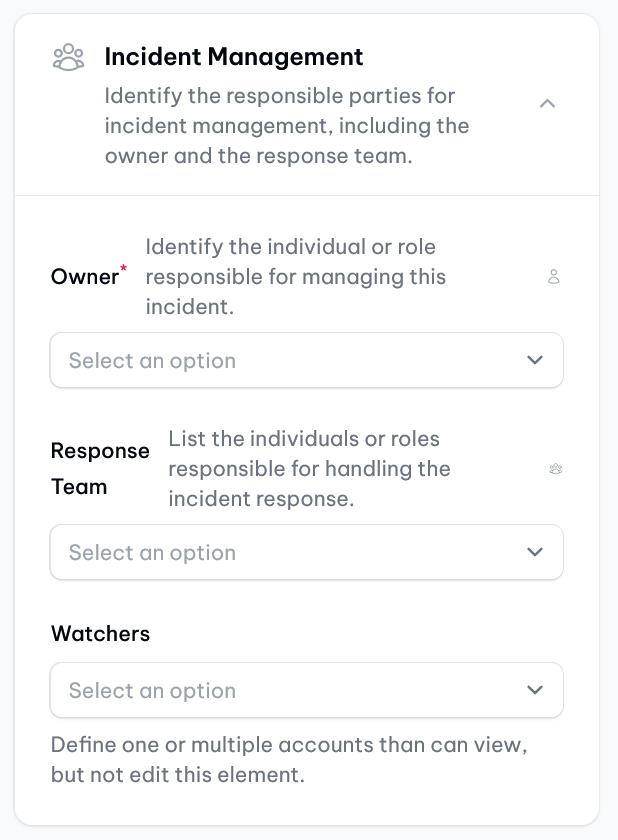The width and height of the screenshot is (618, 840).
Task: Click the Watchers field label
Action: click(100, 634)
